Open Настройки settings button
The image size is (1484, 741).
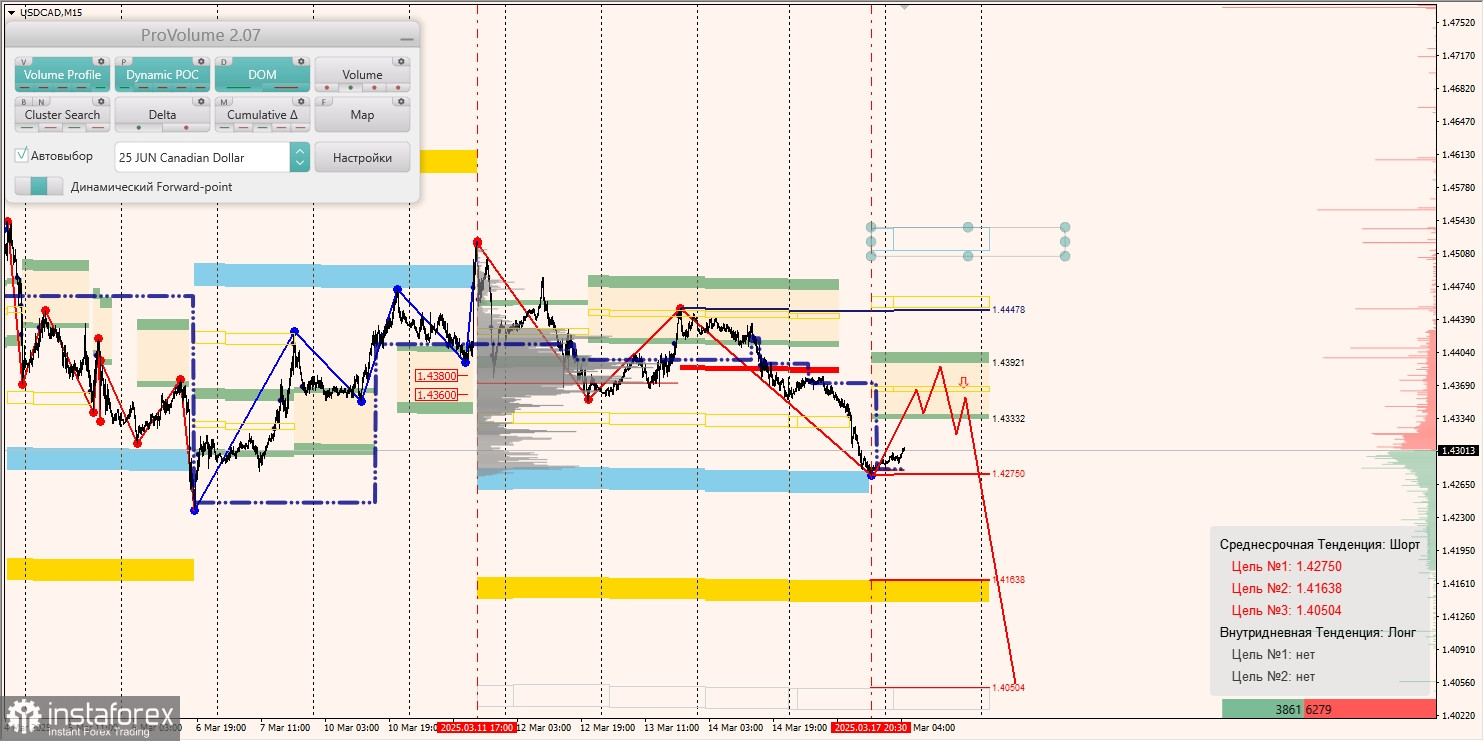362,157
